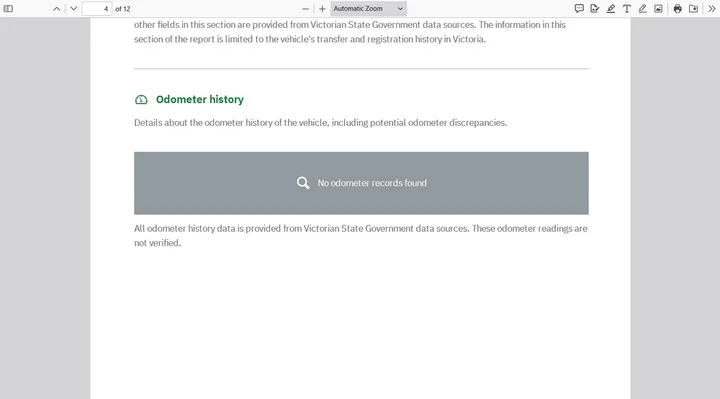720x399 pixels.
Task: Select the page number field
Action: (x=97, y=9)
